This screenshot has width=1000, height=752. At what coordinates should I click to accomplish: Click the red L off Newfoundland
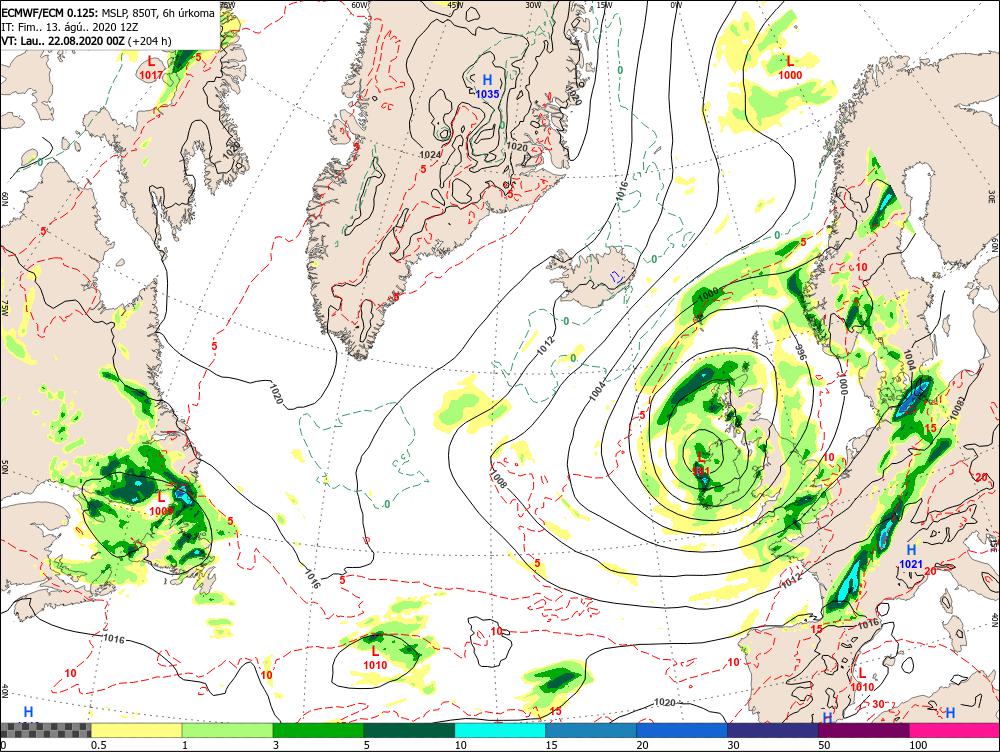[161, 503]
